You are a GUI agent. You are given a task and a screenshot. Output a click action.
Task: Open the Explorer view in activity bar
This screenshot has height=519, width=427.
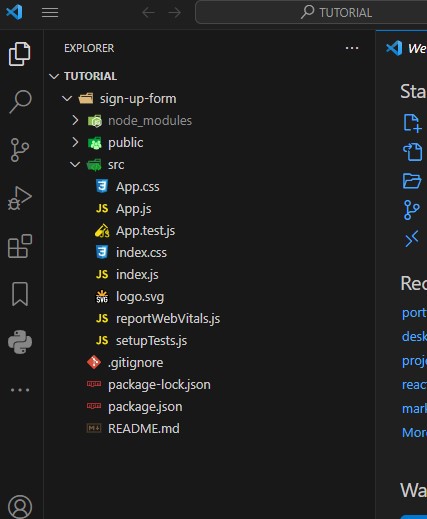point(19,54)
